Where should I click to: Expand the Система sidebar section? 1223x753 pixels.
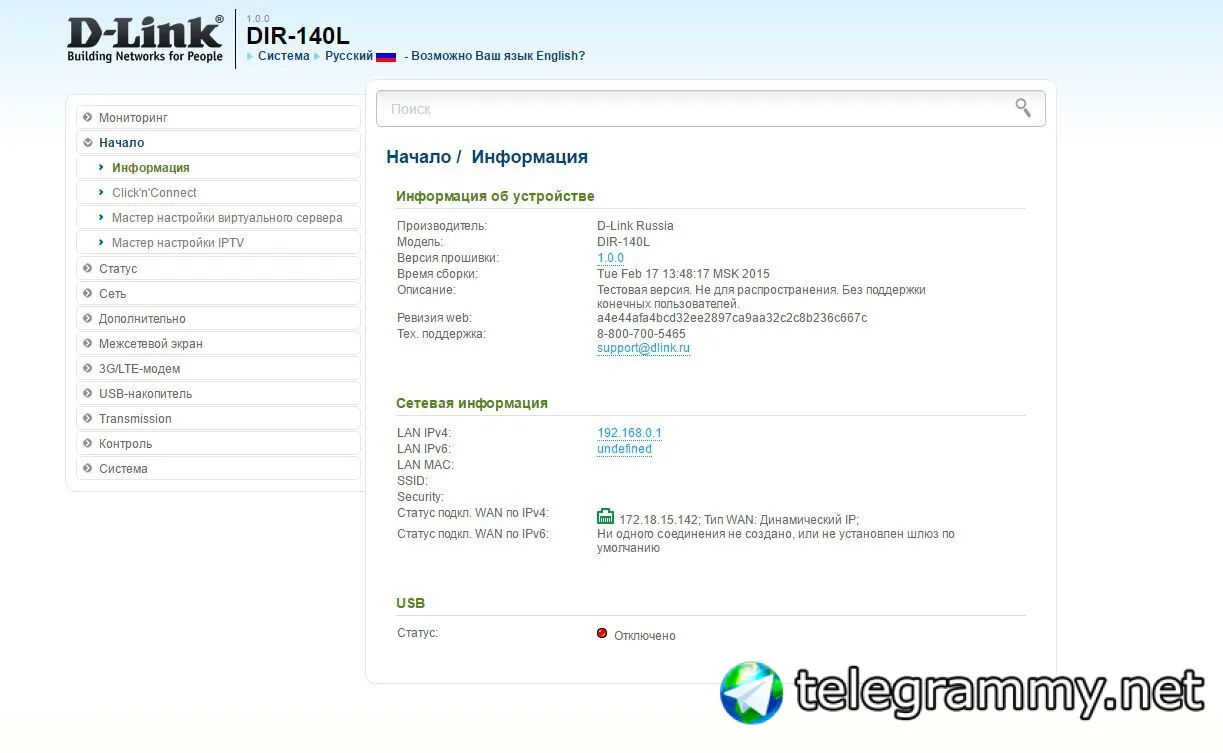218,469
